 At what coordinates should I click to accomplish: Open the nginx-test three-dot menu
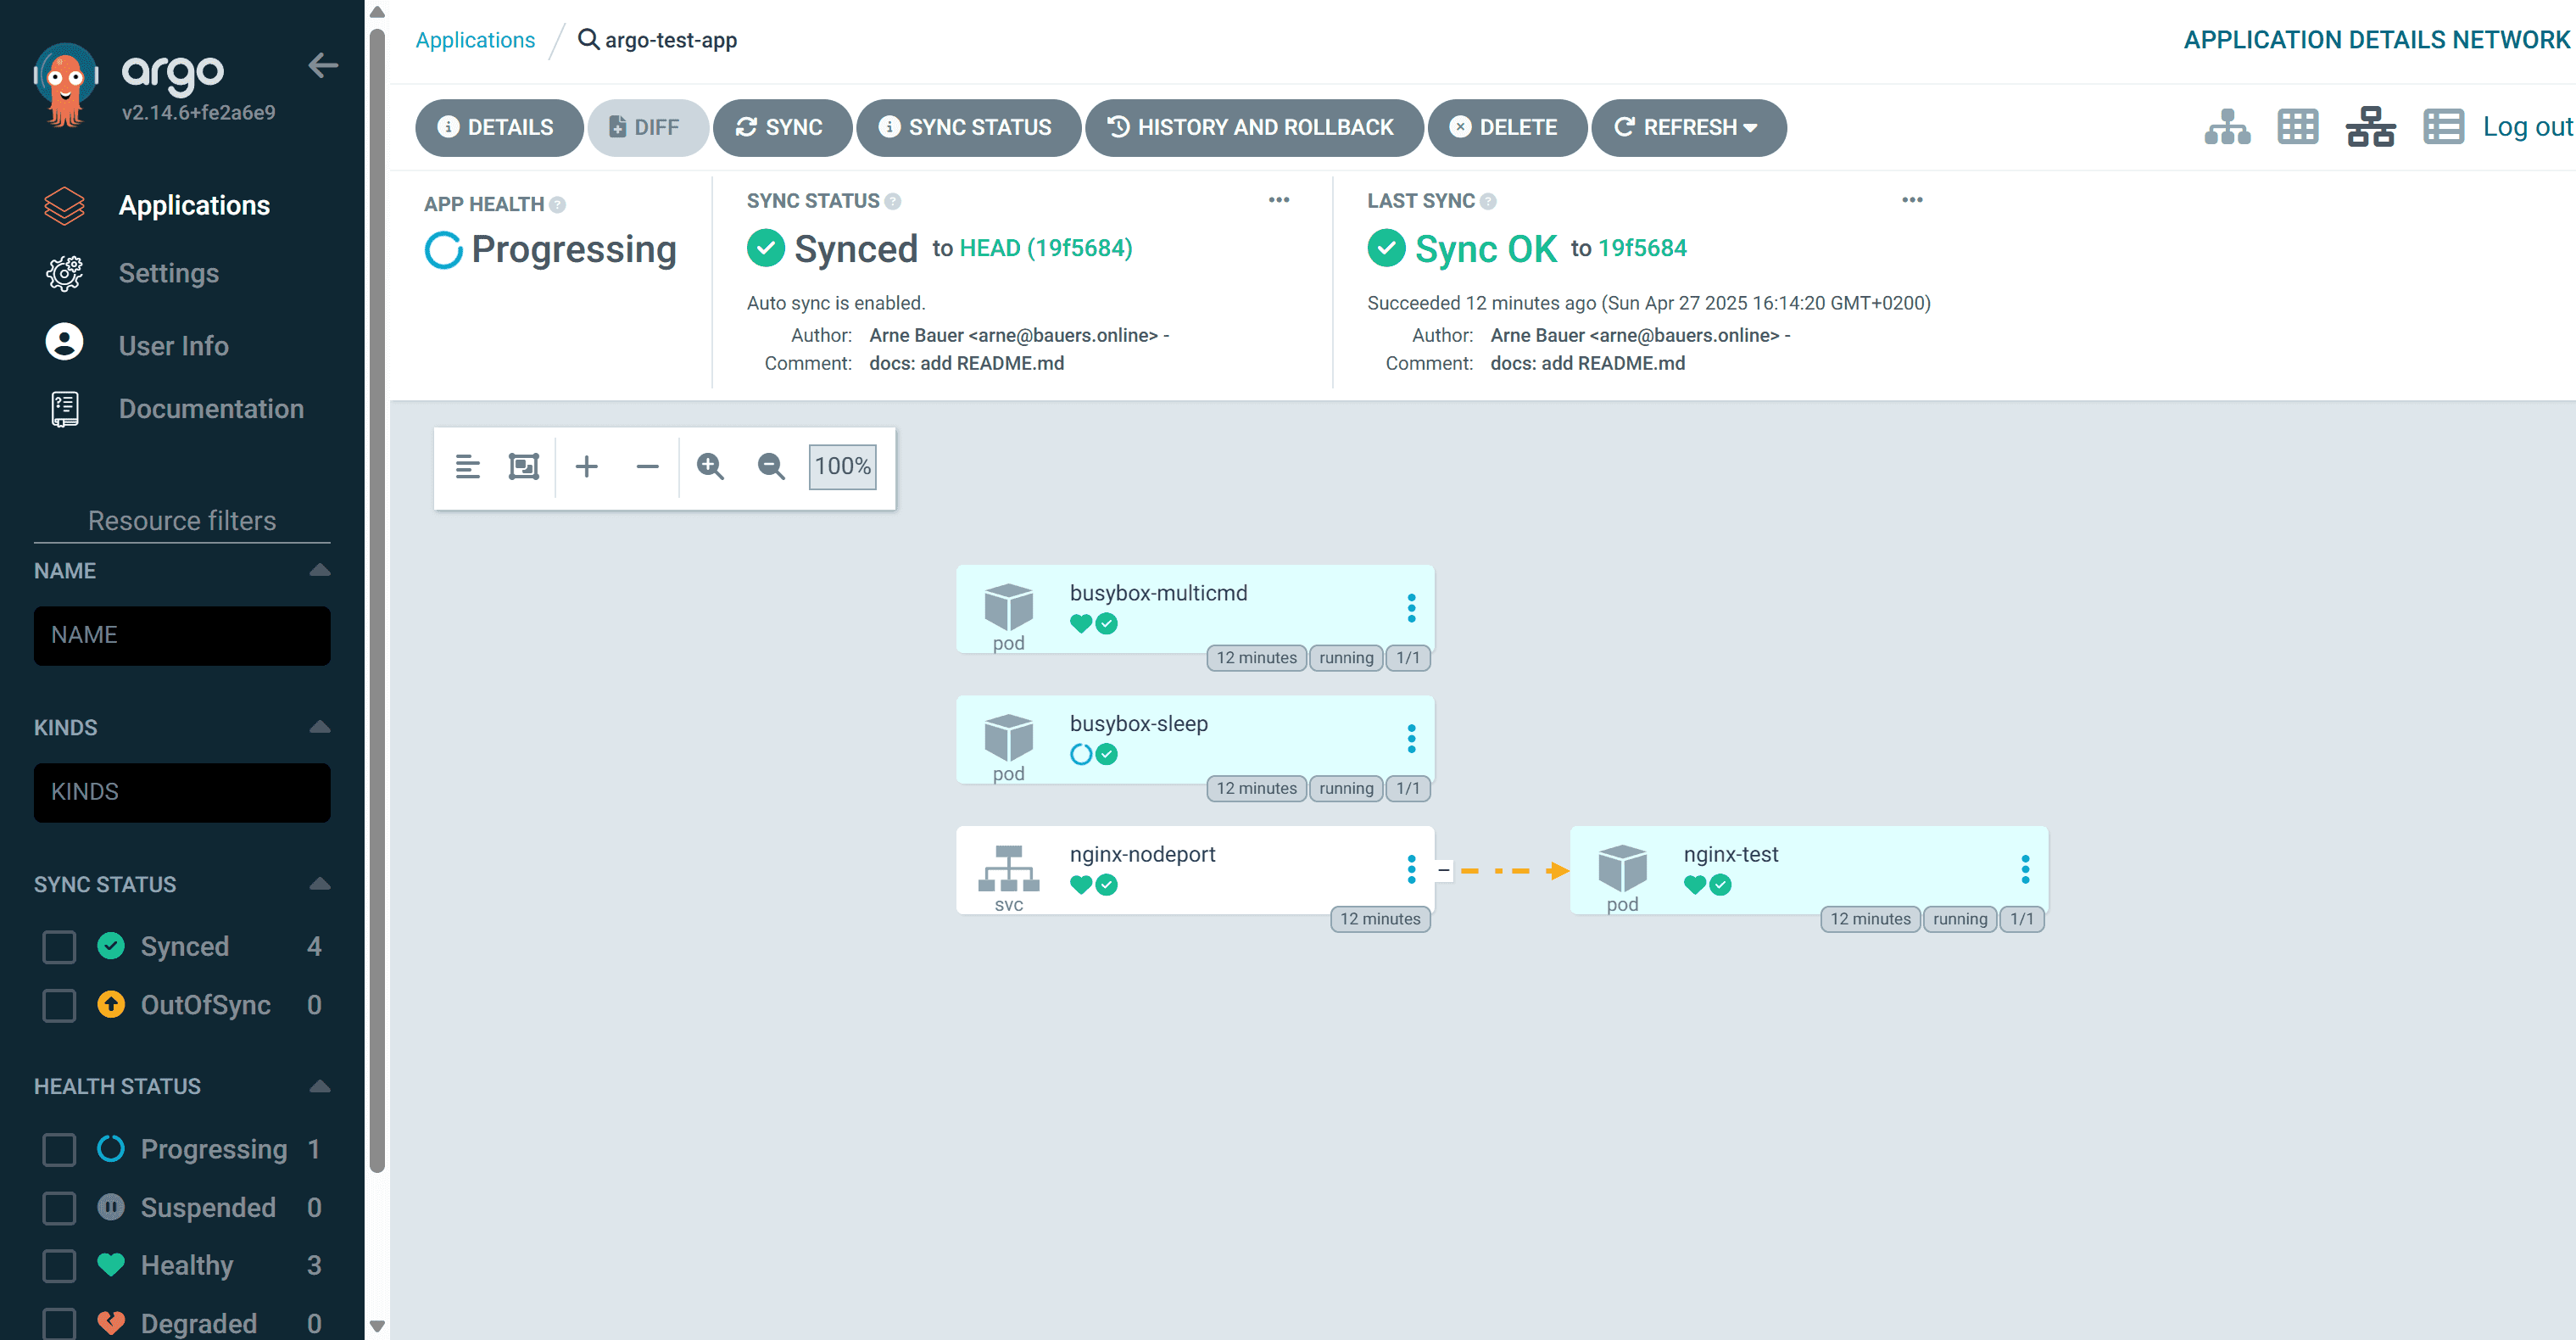click(x=2025, y=869)
